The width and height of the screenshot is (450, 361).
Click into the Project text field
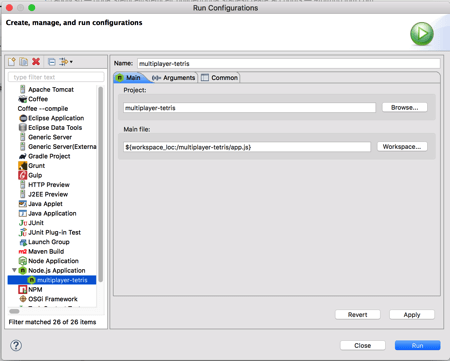coord(249,108)
